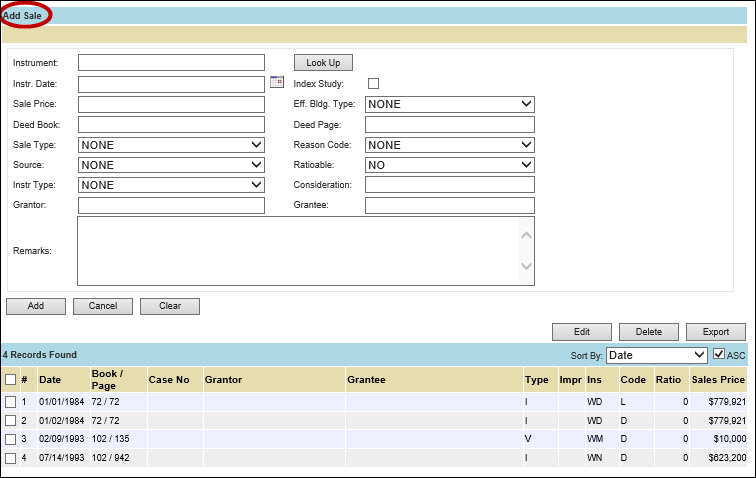Click the 01/02/1984 date cell

click(62, 421)
